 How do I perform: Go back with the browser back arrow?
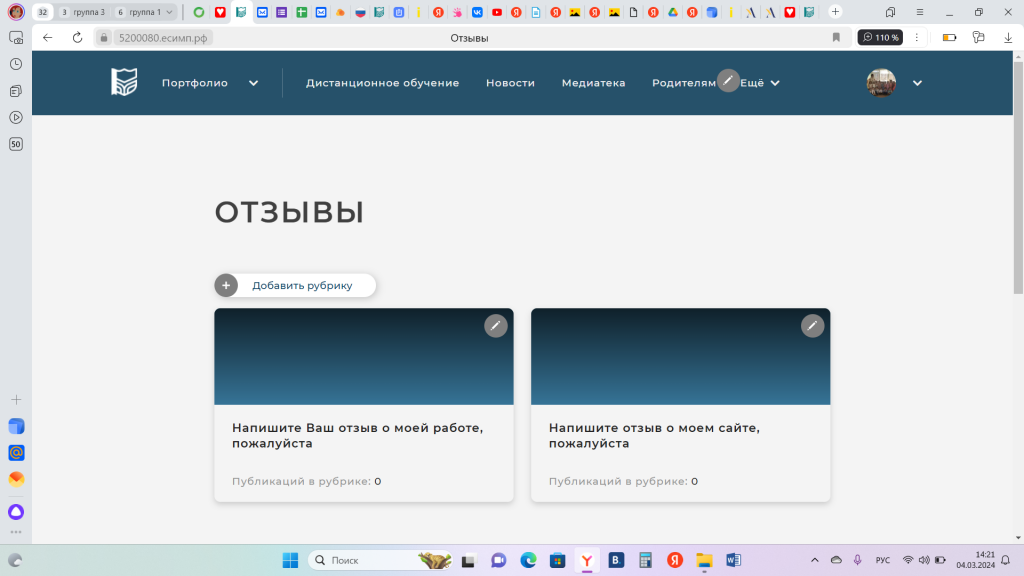pos(48,38)
